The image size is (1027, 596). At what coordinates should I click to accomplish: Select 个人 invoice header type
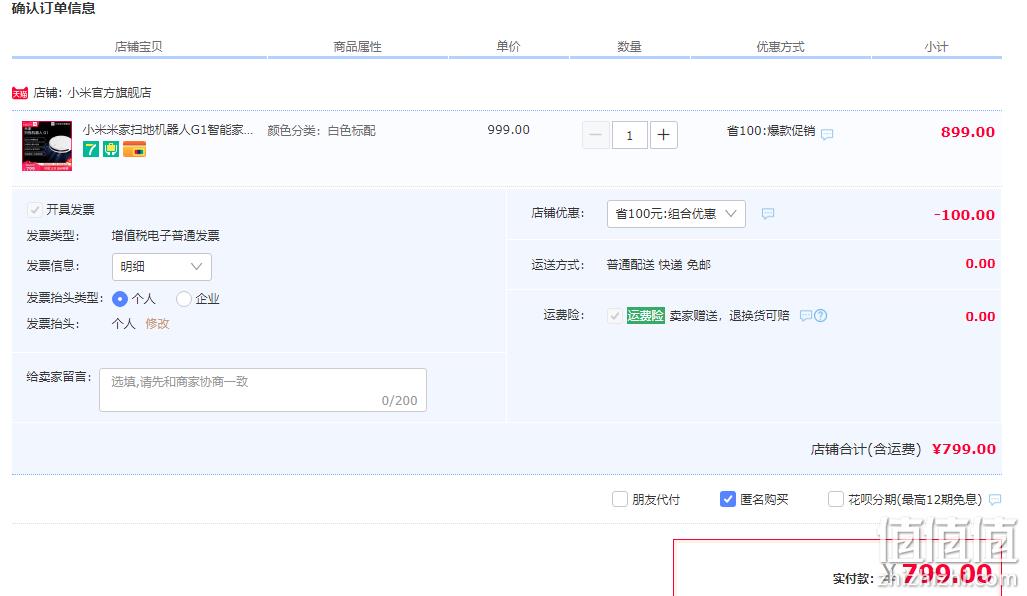click(x=119, y=299)
